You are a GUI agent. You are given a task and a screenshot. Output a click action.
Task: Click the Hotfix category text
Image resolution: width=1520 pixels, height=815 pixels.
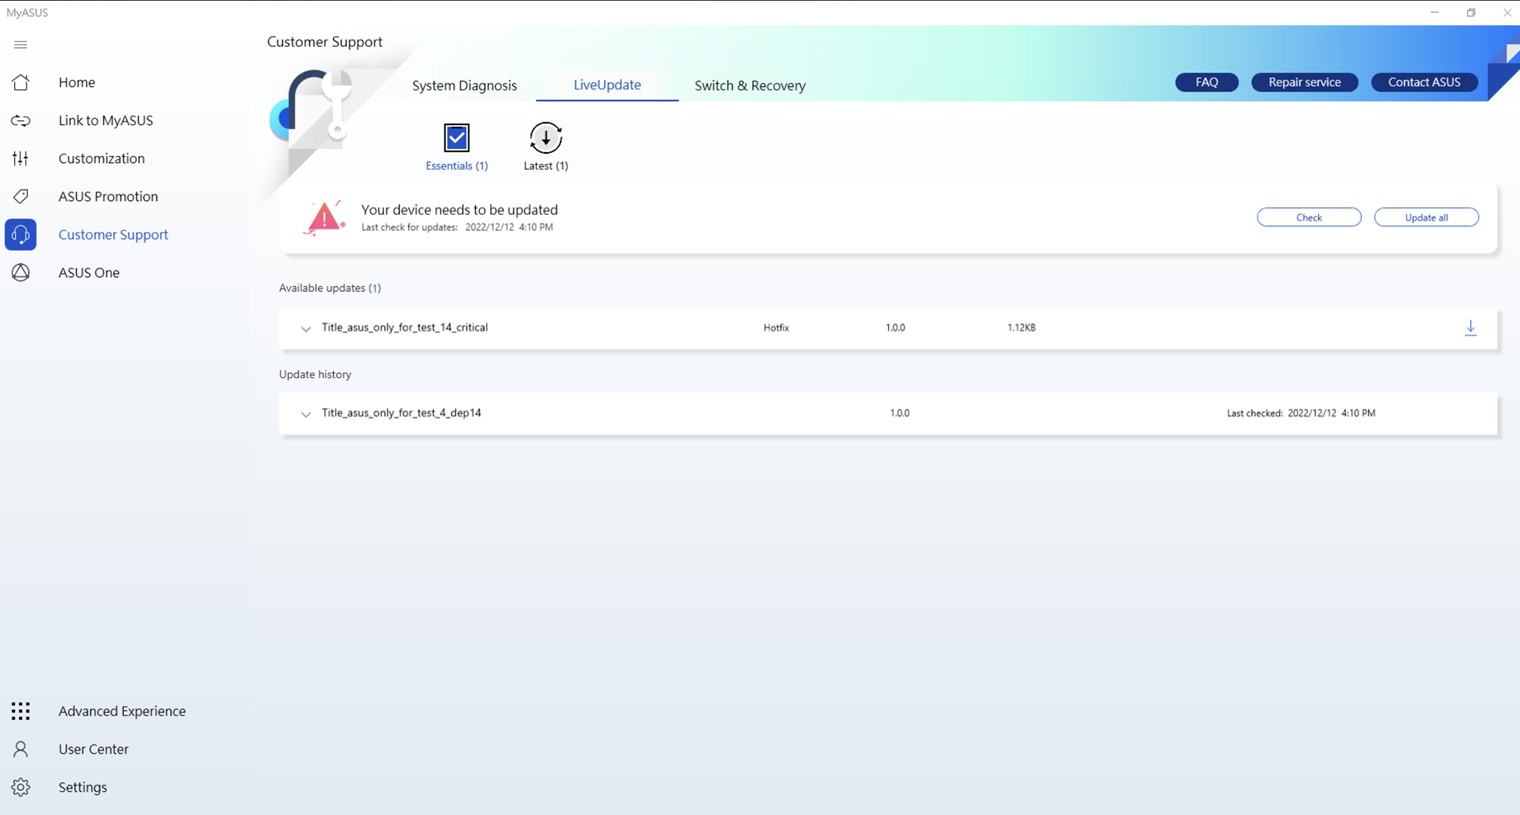pyautogui.click(x=776, y=327)
